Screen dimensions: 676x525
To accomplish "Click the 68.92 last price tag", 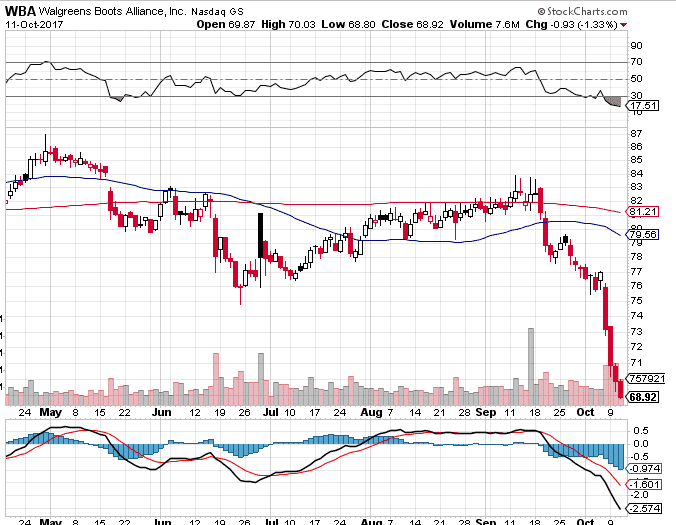I will click(643, 397).
